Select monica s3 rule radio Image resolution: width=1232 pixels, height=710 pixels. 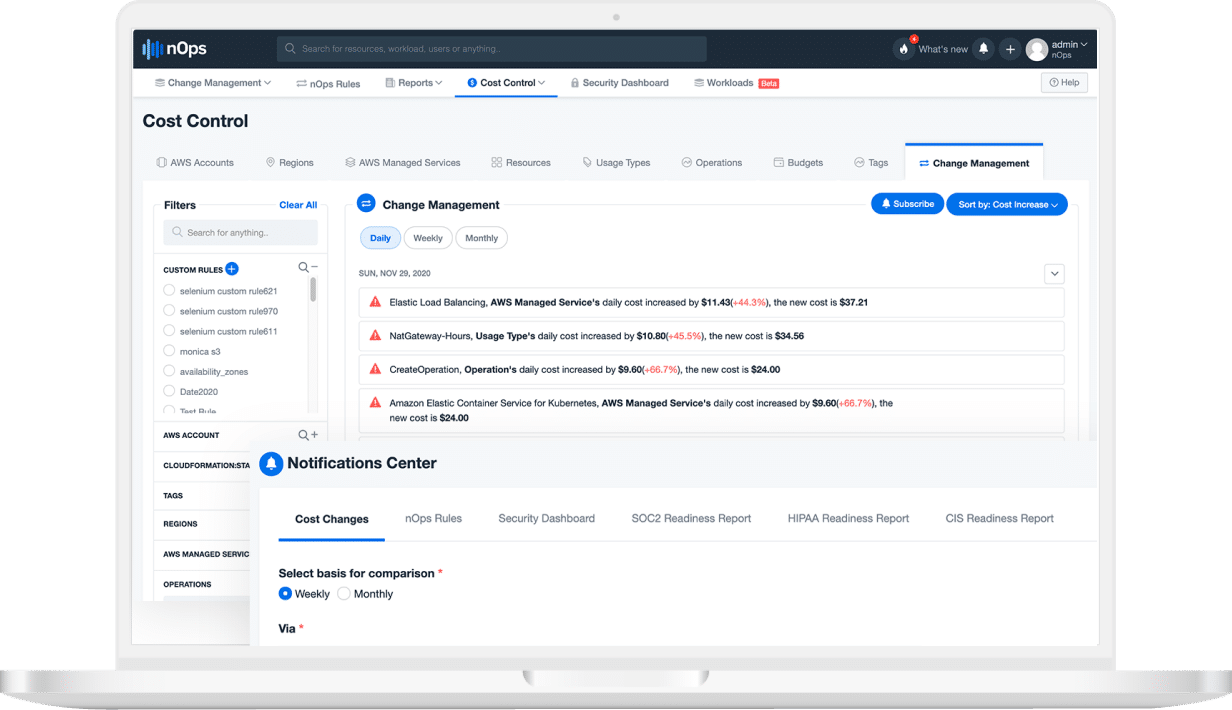(169, 351)
